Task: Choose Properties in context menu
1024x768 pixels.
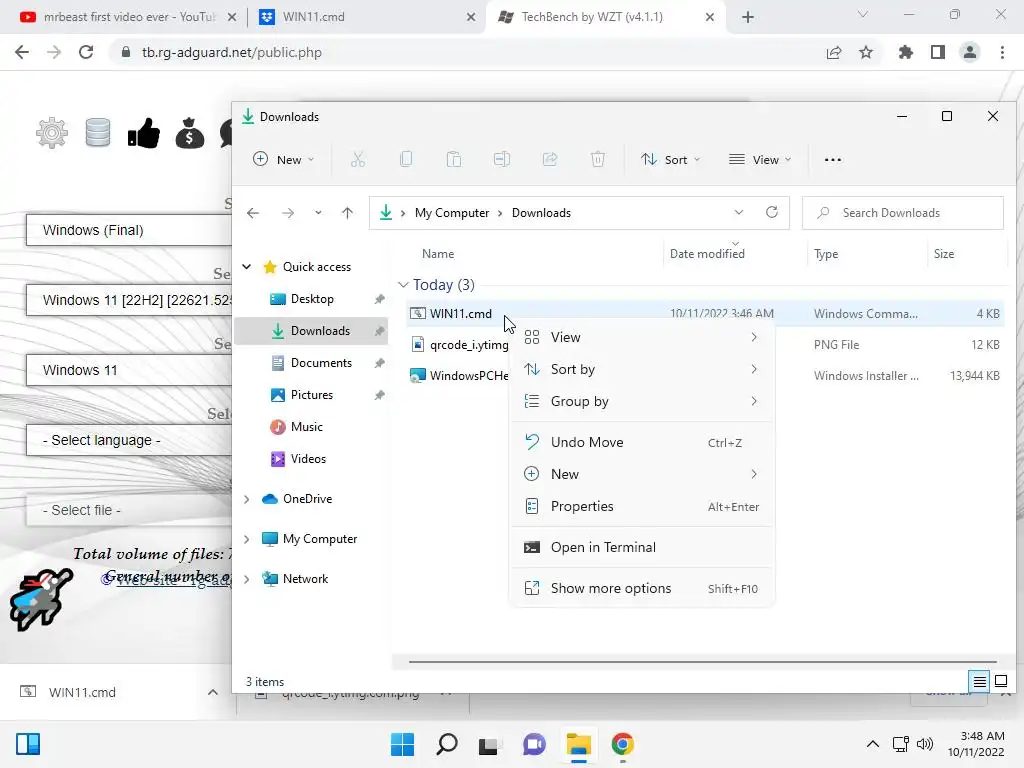Action: pos(642,506)
